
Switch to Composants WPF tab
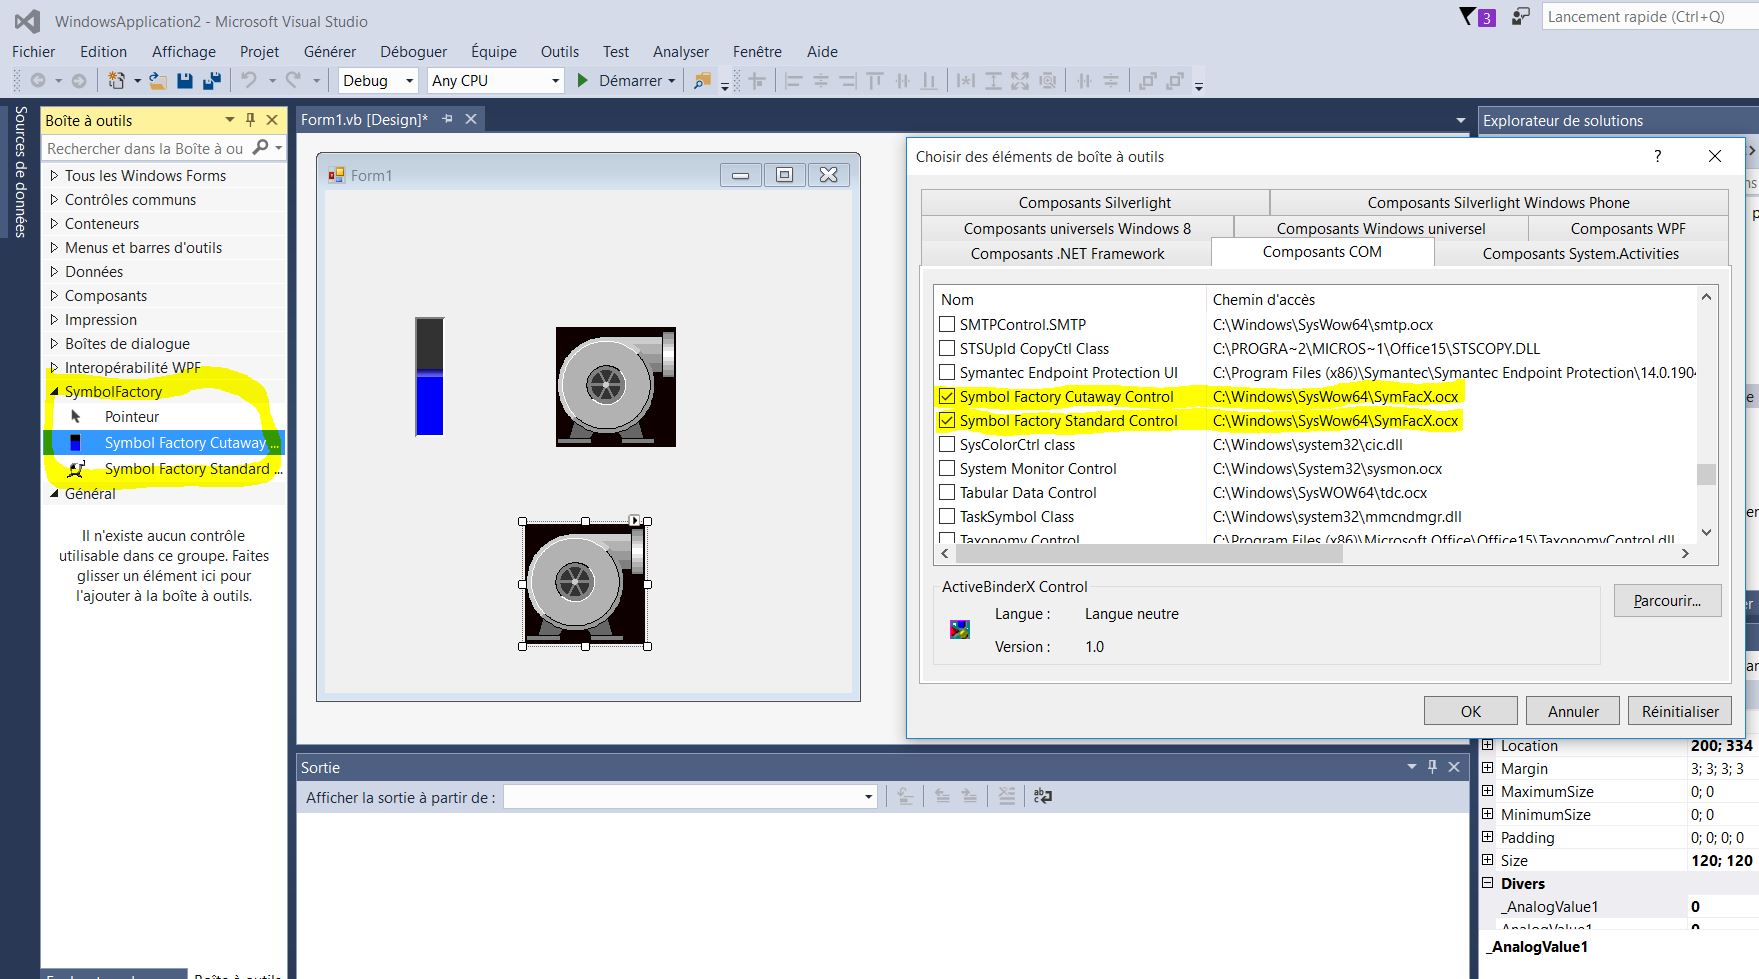click(1627, 228)
